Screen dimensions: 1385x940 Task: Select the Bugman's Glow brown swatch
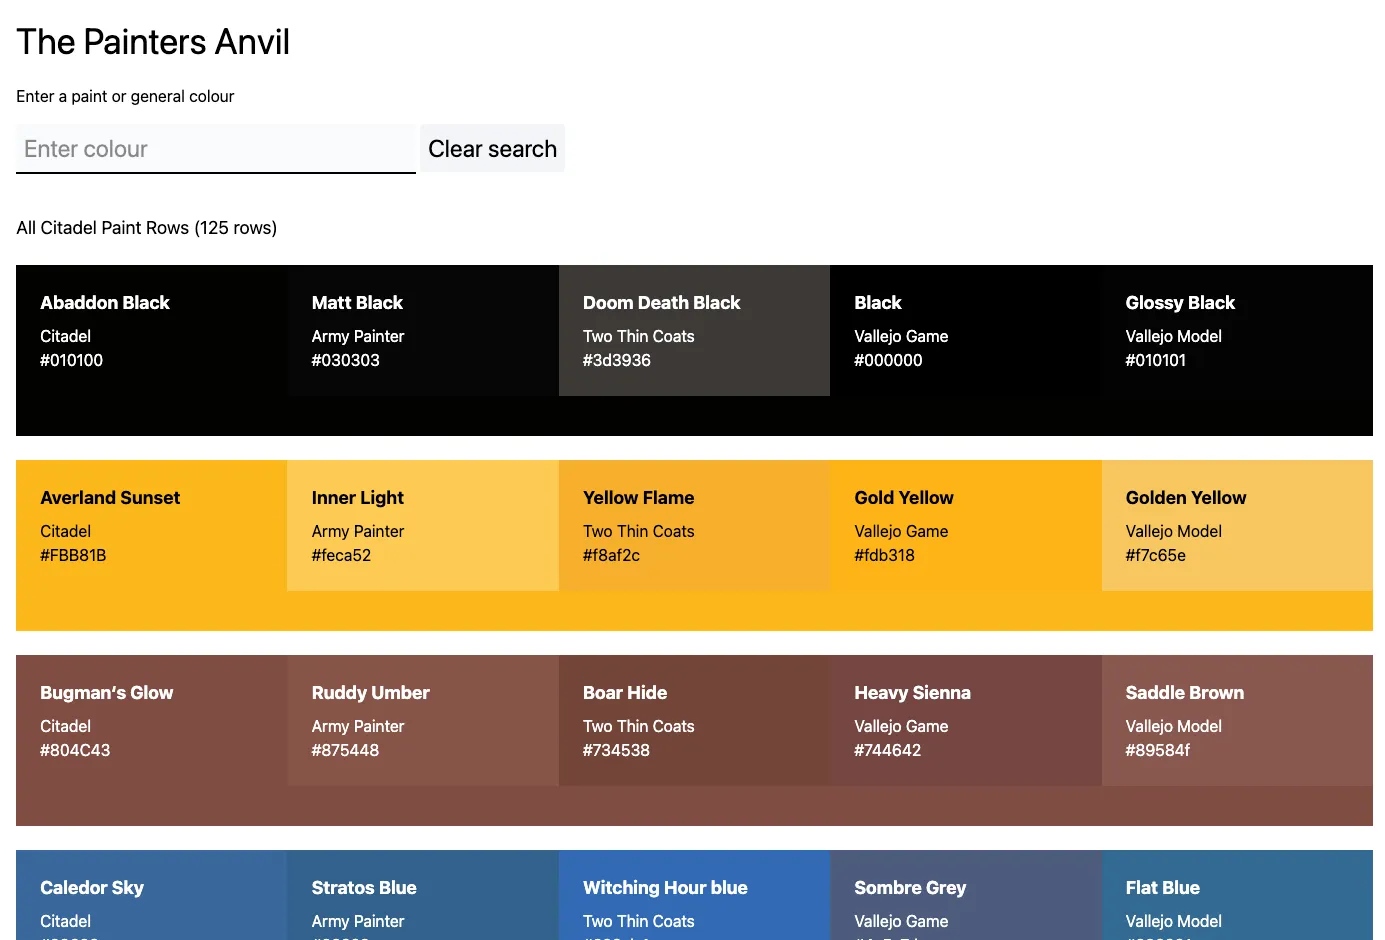click(x=151, y=721)
